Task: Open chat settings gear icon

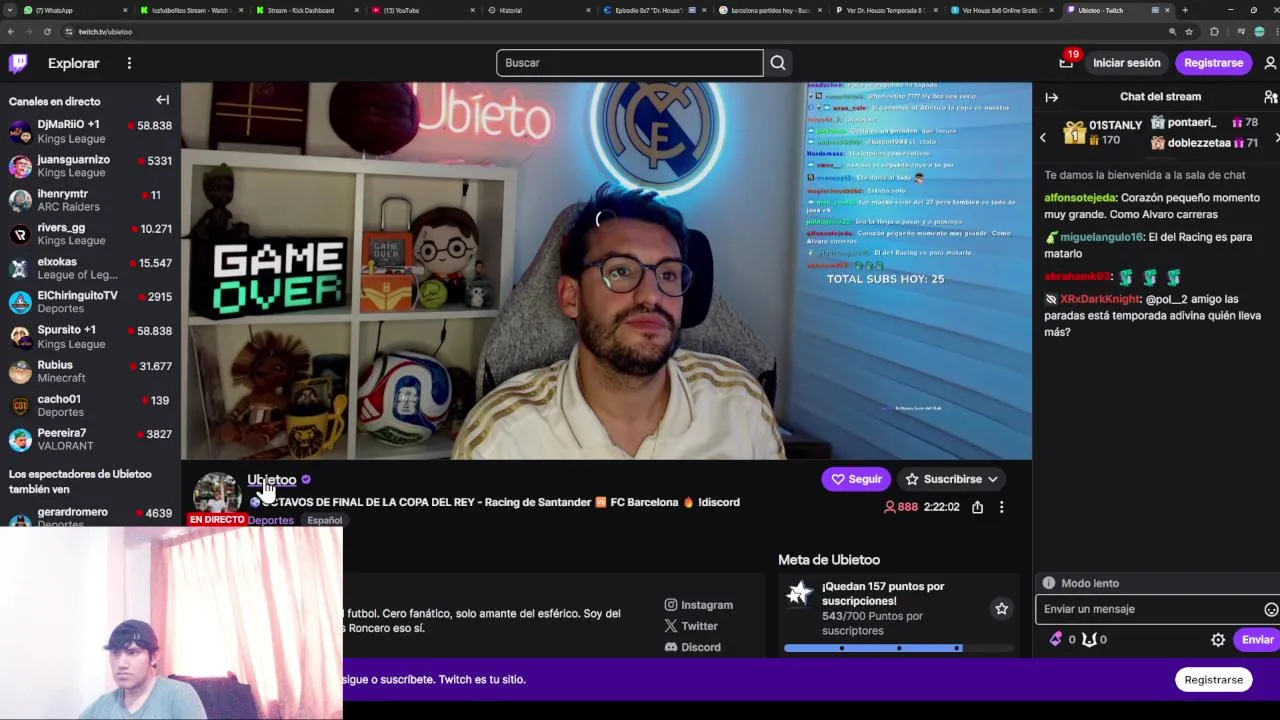Action: coord(1218,640)
